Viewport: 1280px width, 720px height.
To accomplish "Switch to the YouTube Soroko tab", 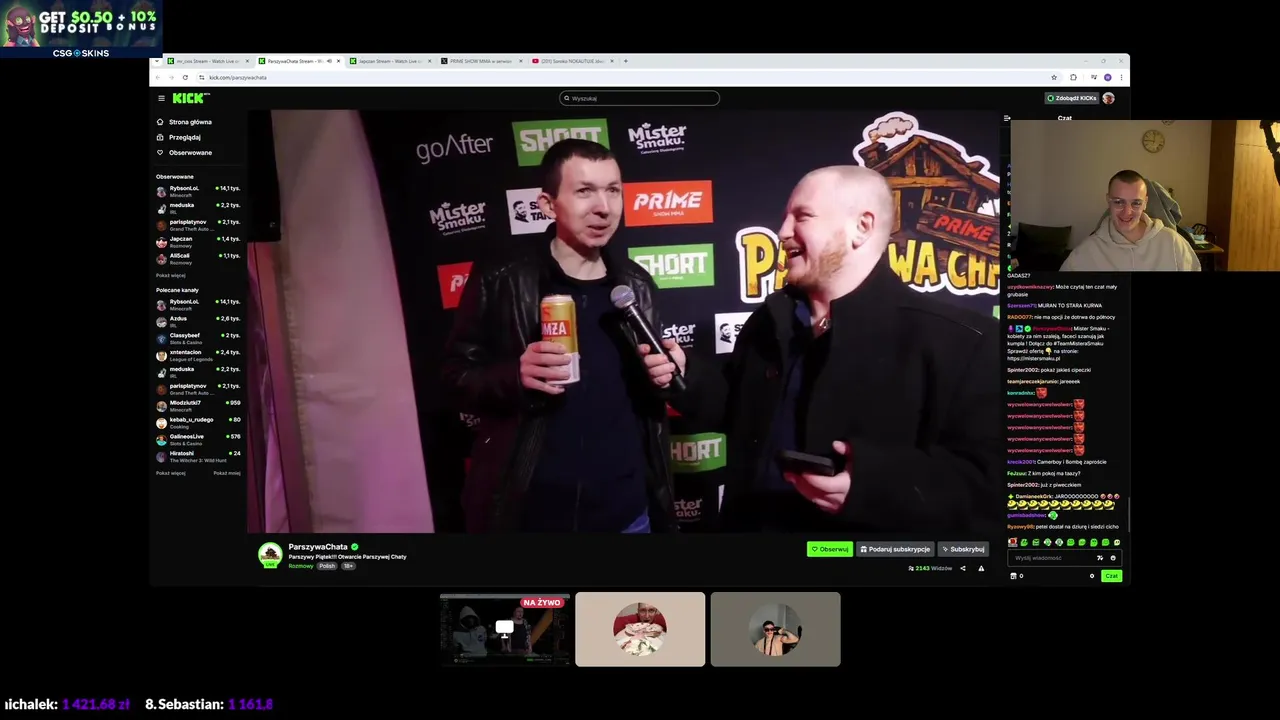I will [x=573, y=61].
